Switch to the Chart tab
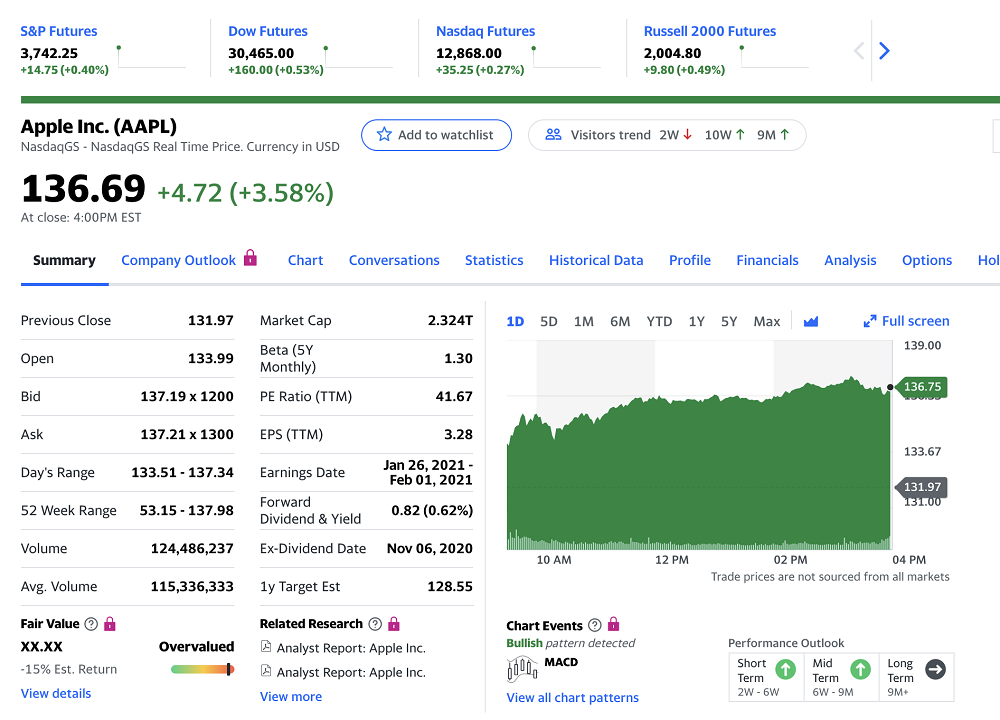This screenshot has width=1000, height=720. tap(305, 260)
